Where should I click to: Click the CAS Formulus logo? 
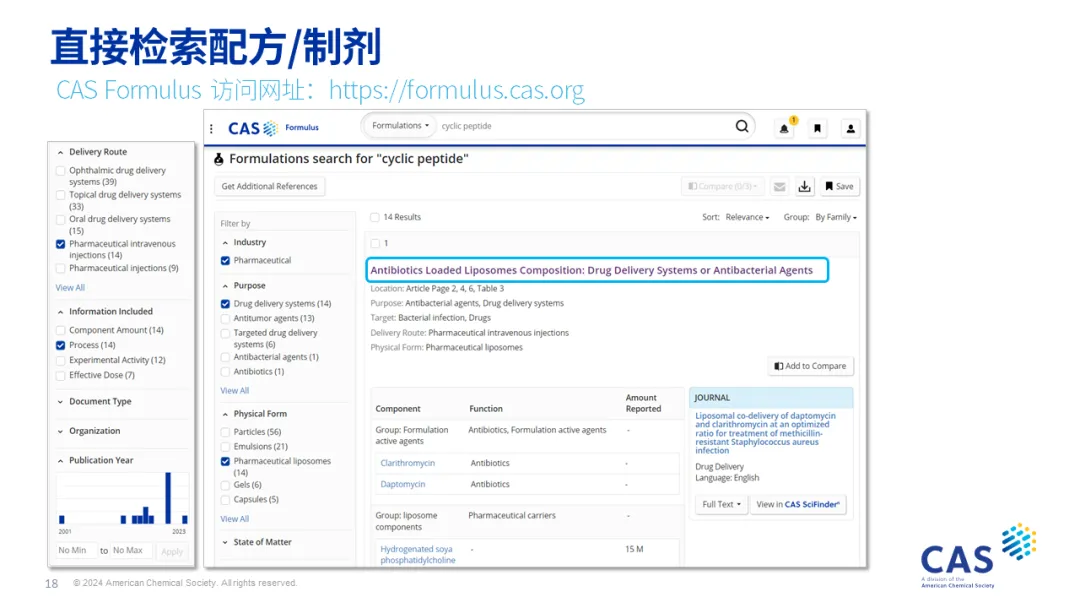coord(273,128)
